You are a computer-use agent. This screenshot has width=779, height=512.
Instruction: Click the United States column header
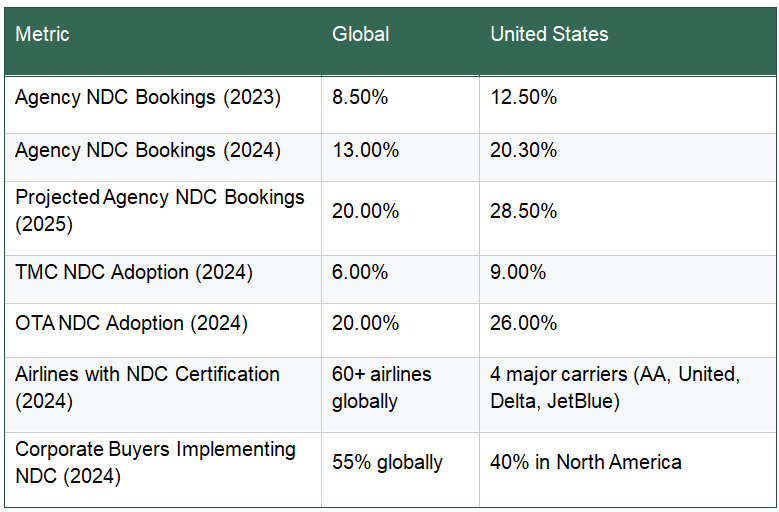pyautogui.click(x=549, y=34)
